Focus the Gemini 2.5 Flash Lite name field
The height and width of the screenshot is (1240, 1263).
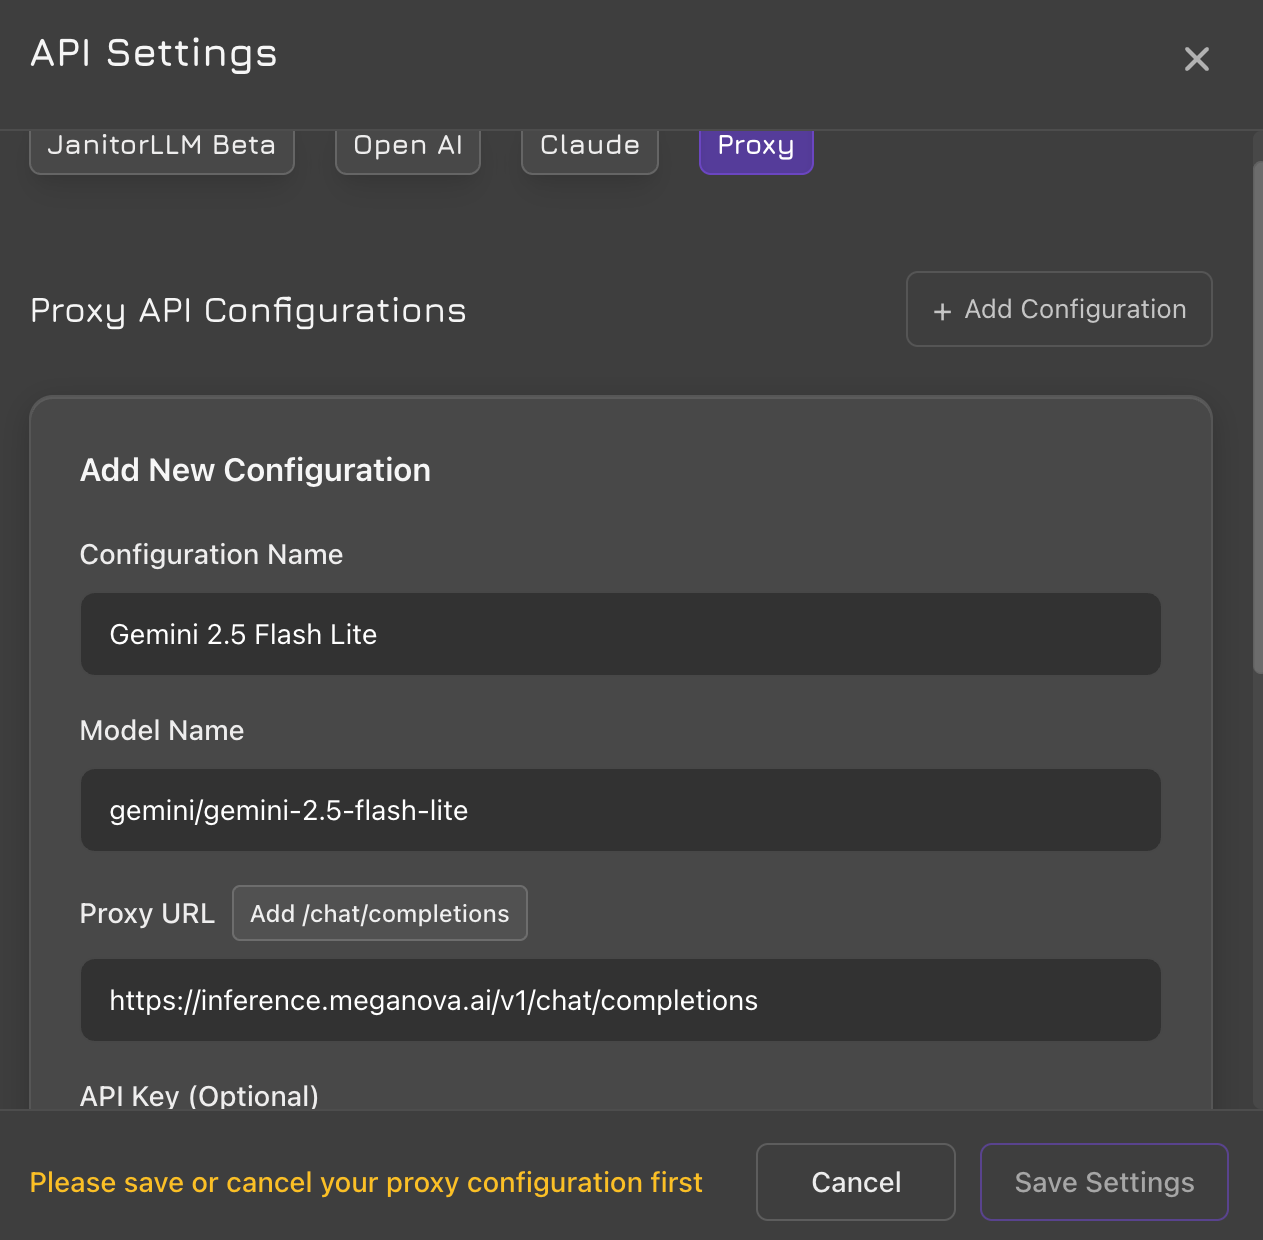pyautogui.click(x=620, y=634)
